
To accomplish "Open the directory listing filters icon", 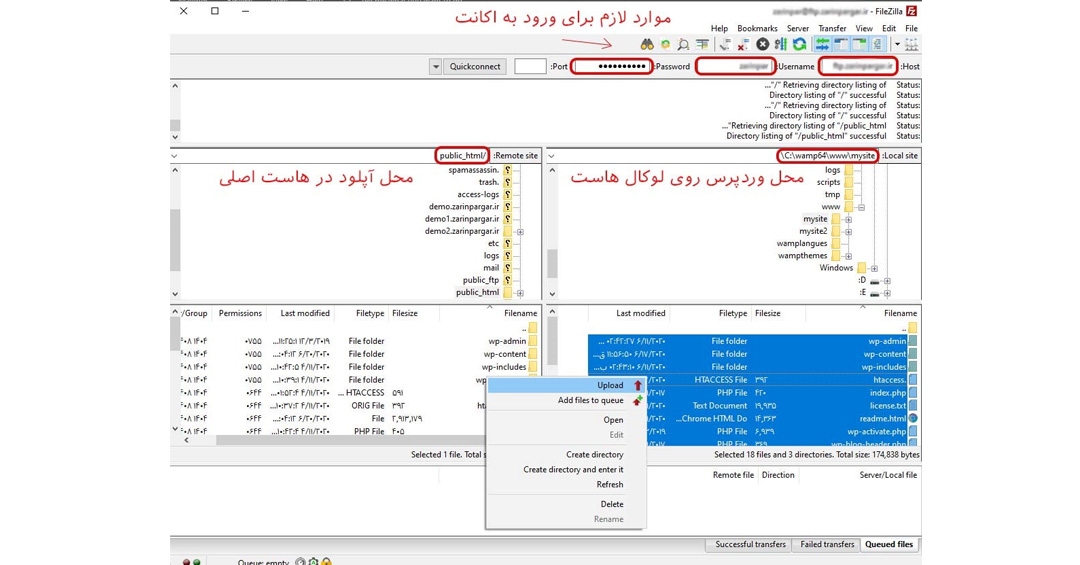I will (x=702, y=44).
